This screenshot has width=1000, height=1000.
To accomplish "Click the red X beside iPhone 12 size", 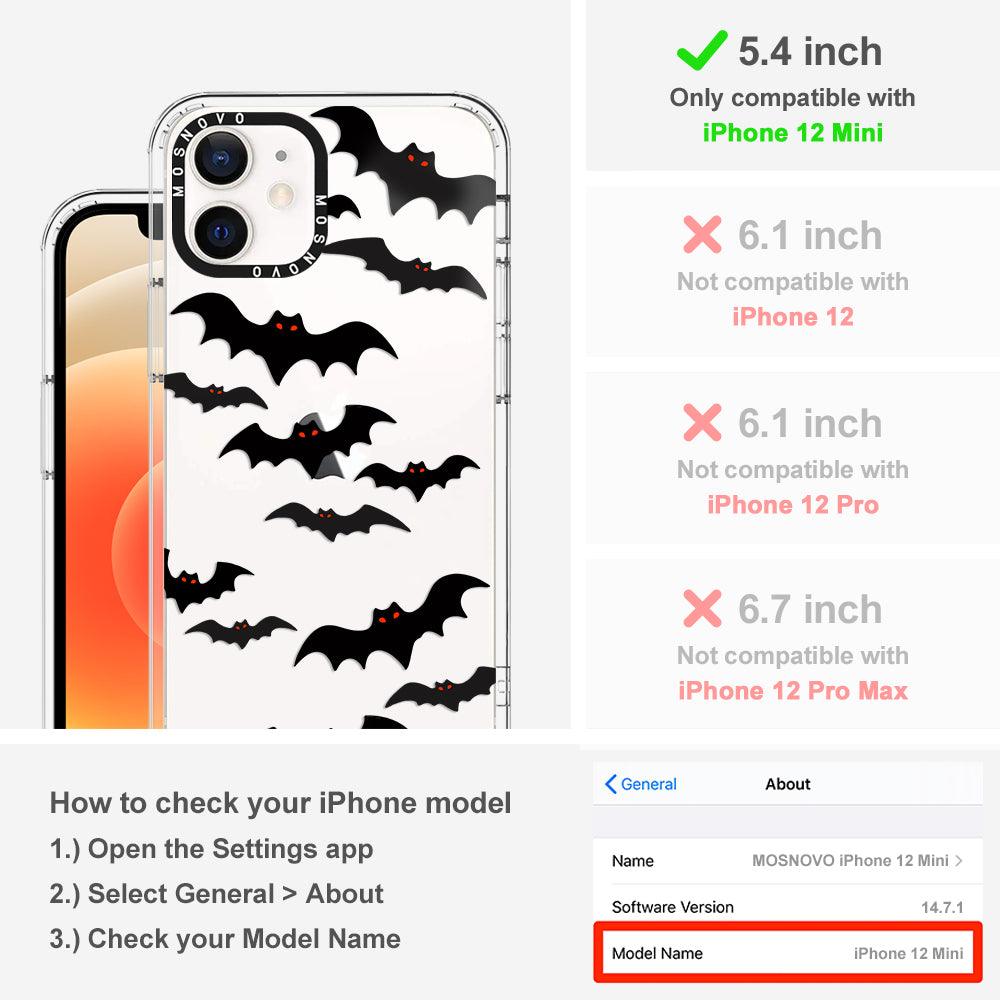I will point(702,234).
